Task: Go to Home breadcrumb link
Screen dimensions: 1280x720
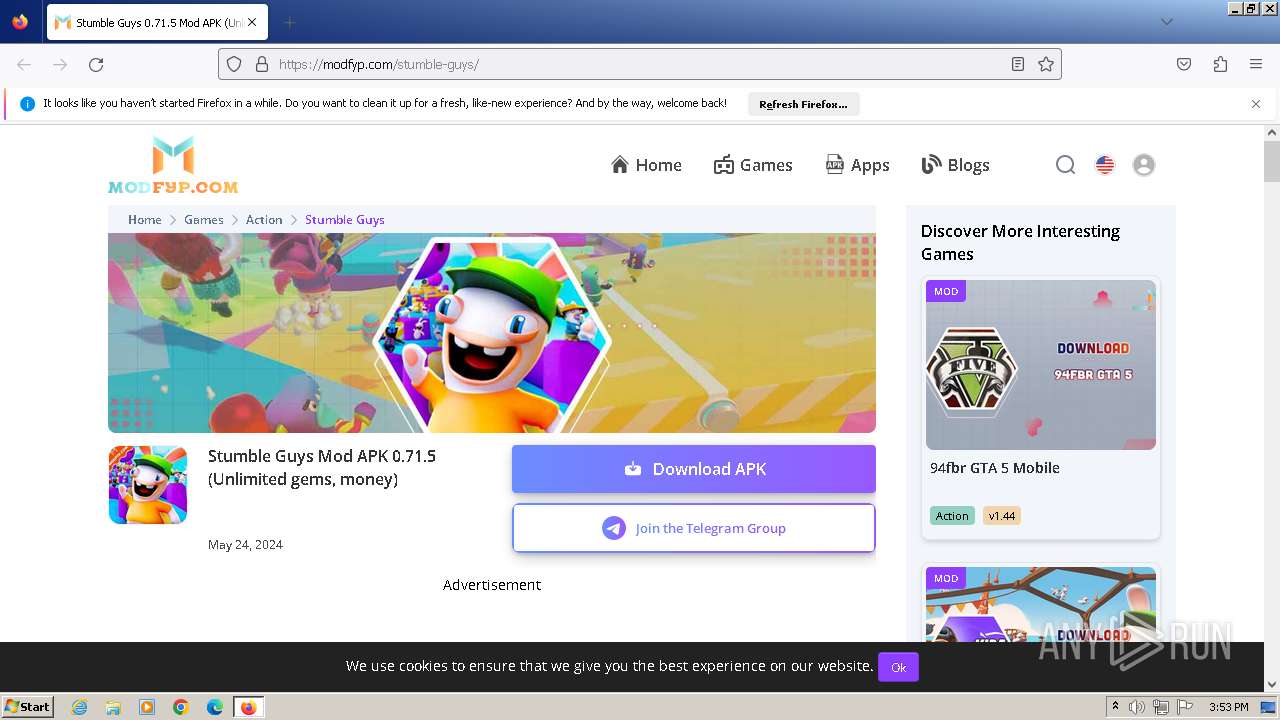Action: click(x=144, y=219)
